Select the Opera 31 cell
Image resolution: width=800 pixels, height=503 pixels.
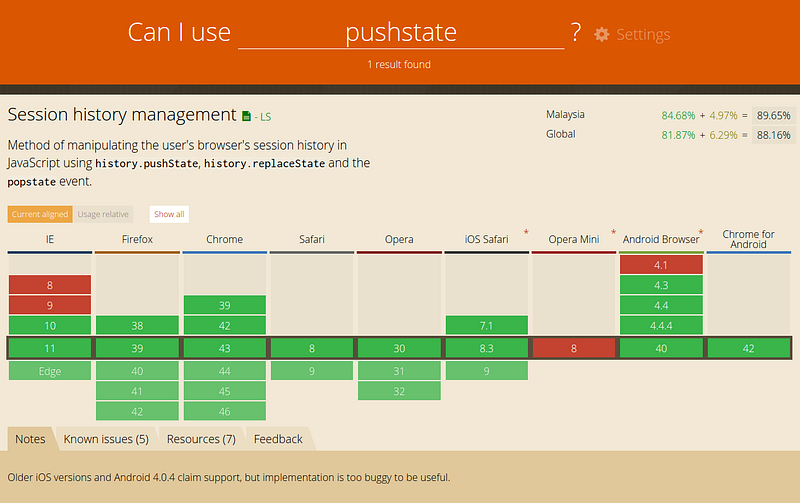click(x=399, y=371)
